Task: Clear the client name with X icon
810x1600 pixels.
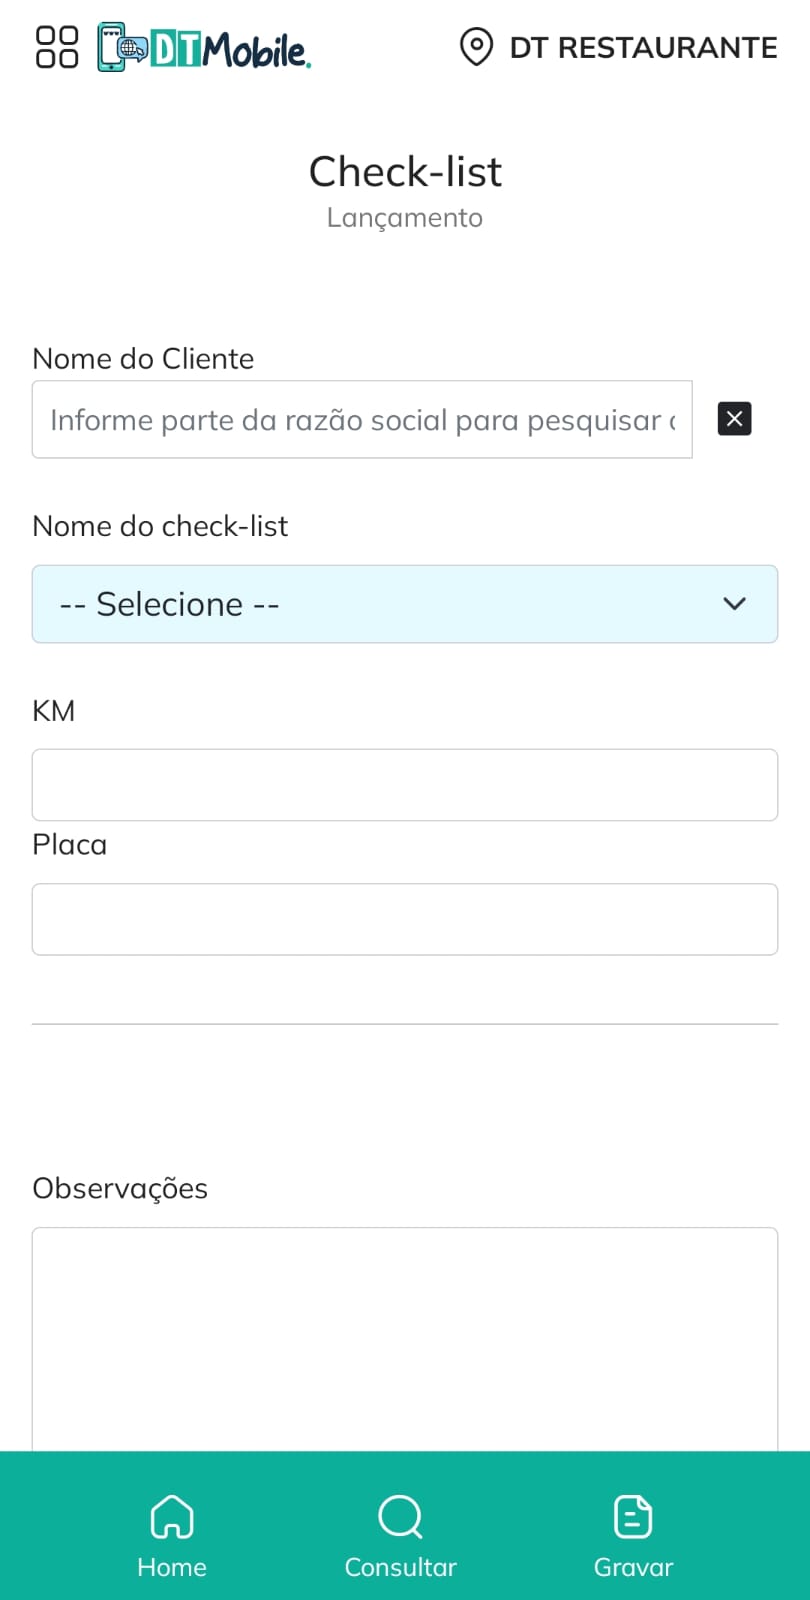Action: pyautogui.click(x=734, y=419)
